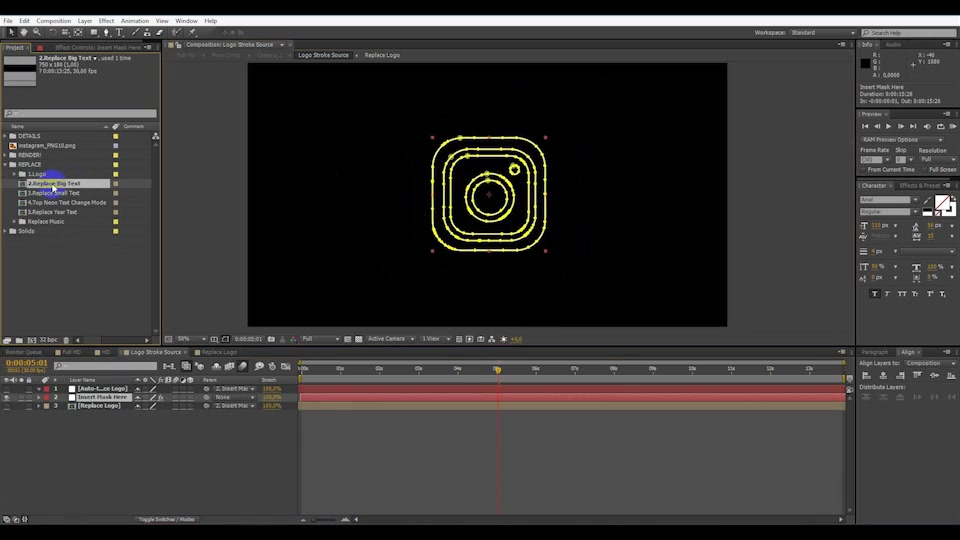Select the Type tool in toolbar
The height and width of the screenshot is (540, 960).
pos(119,32)
